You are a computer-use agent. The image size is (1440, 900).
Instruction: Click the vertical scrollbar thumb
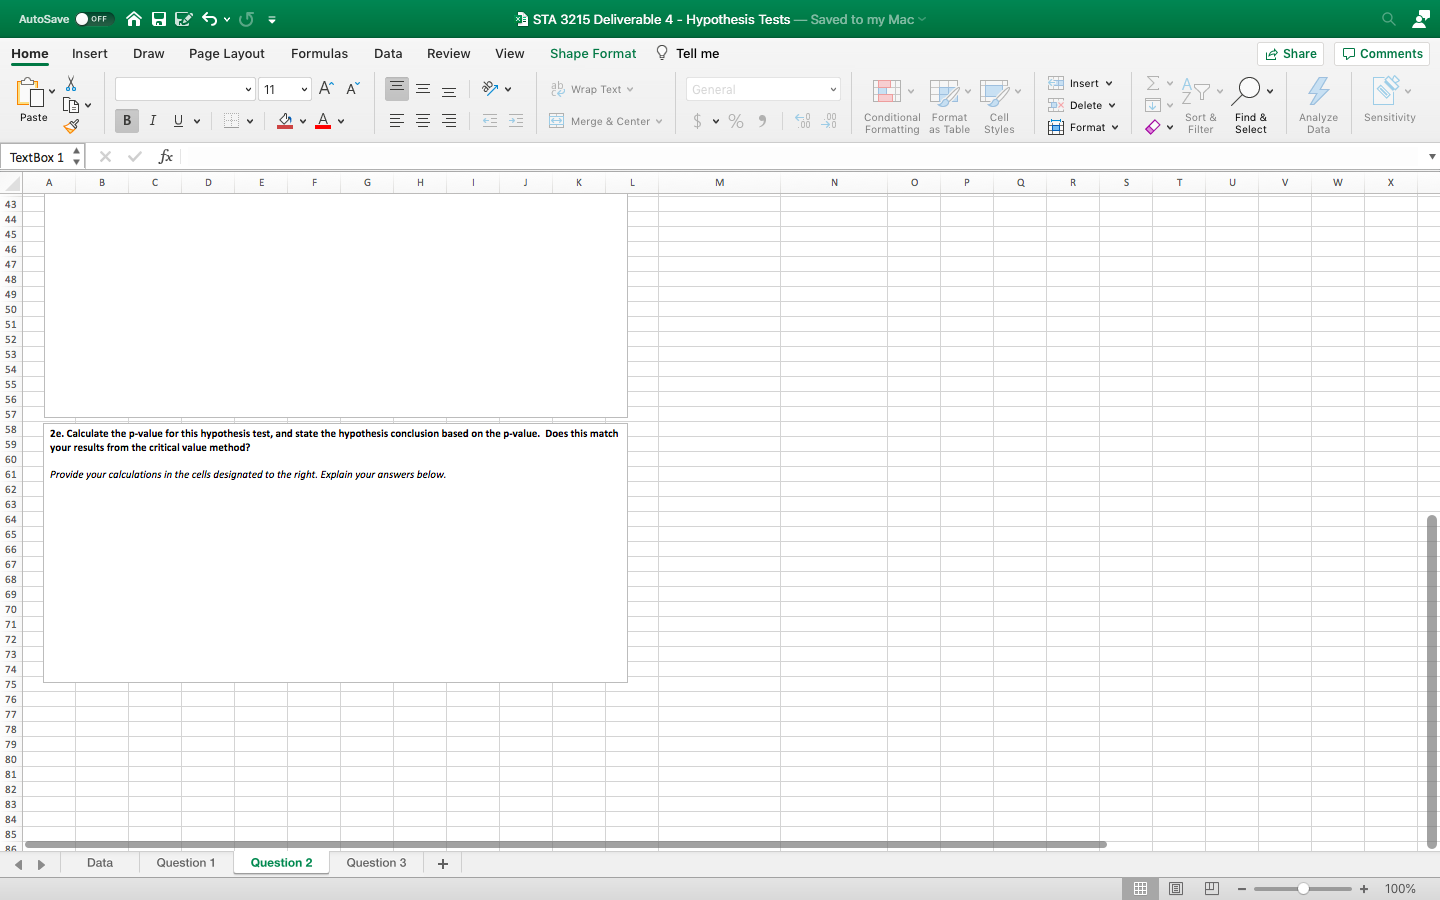1432,682
